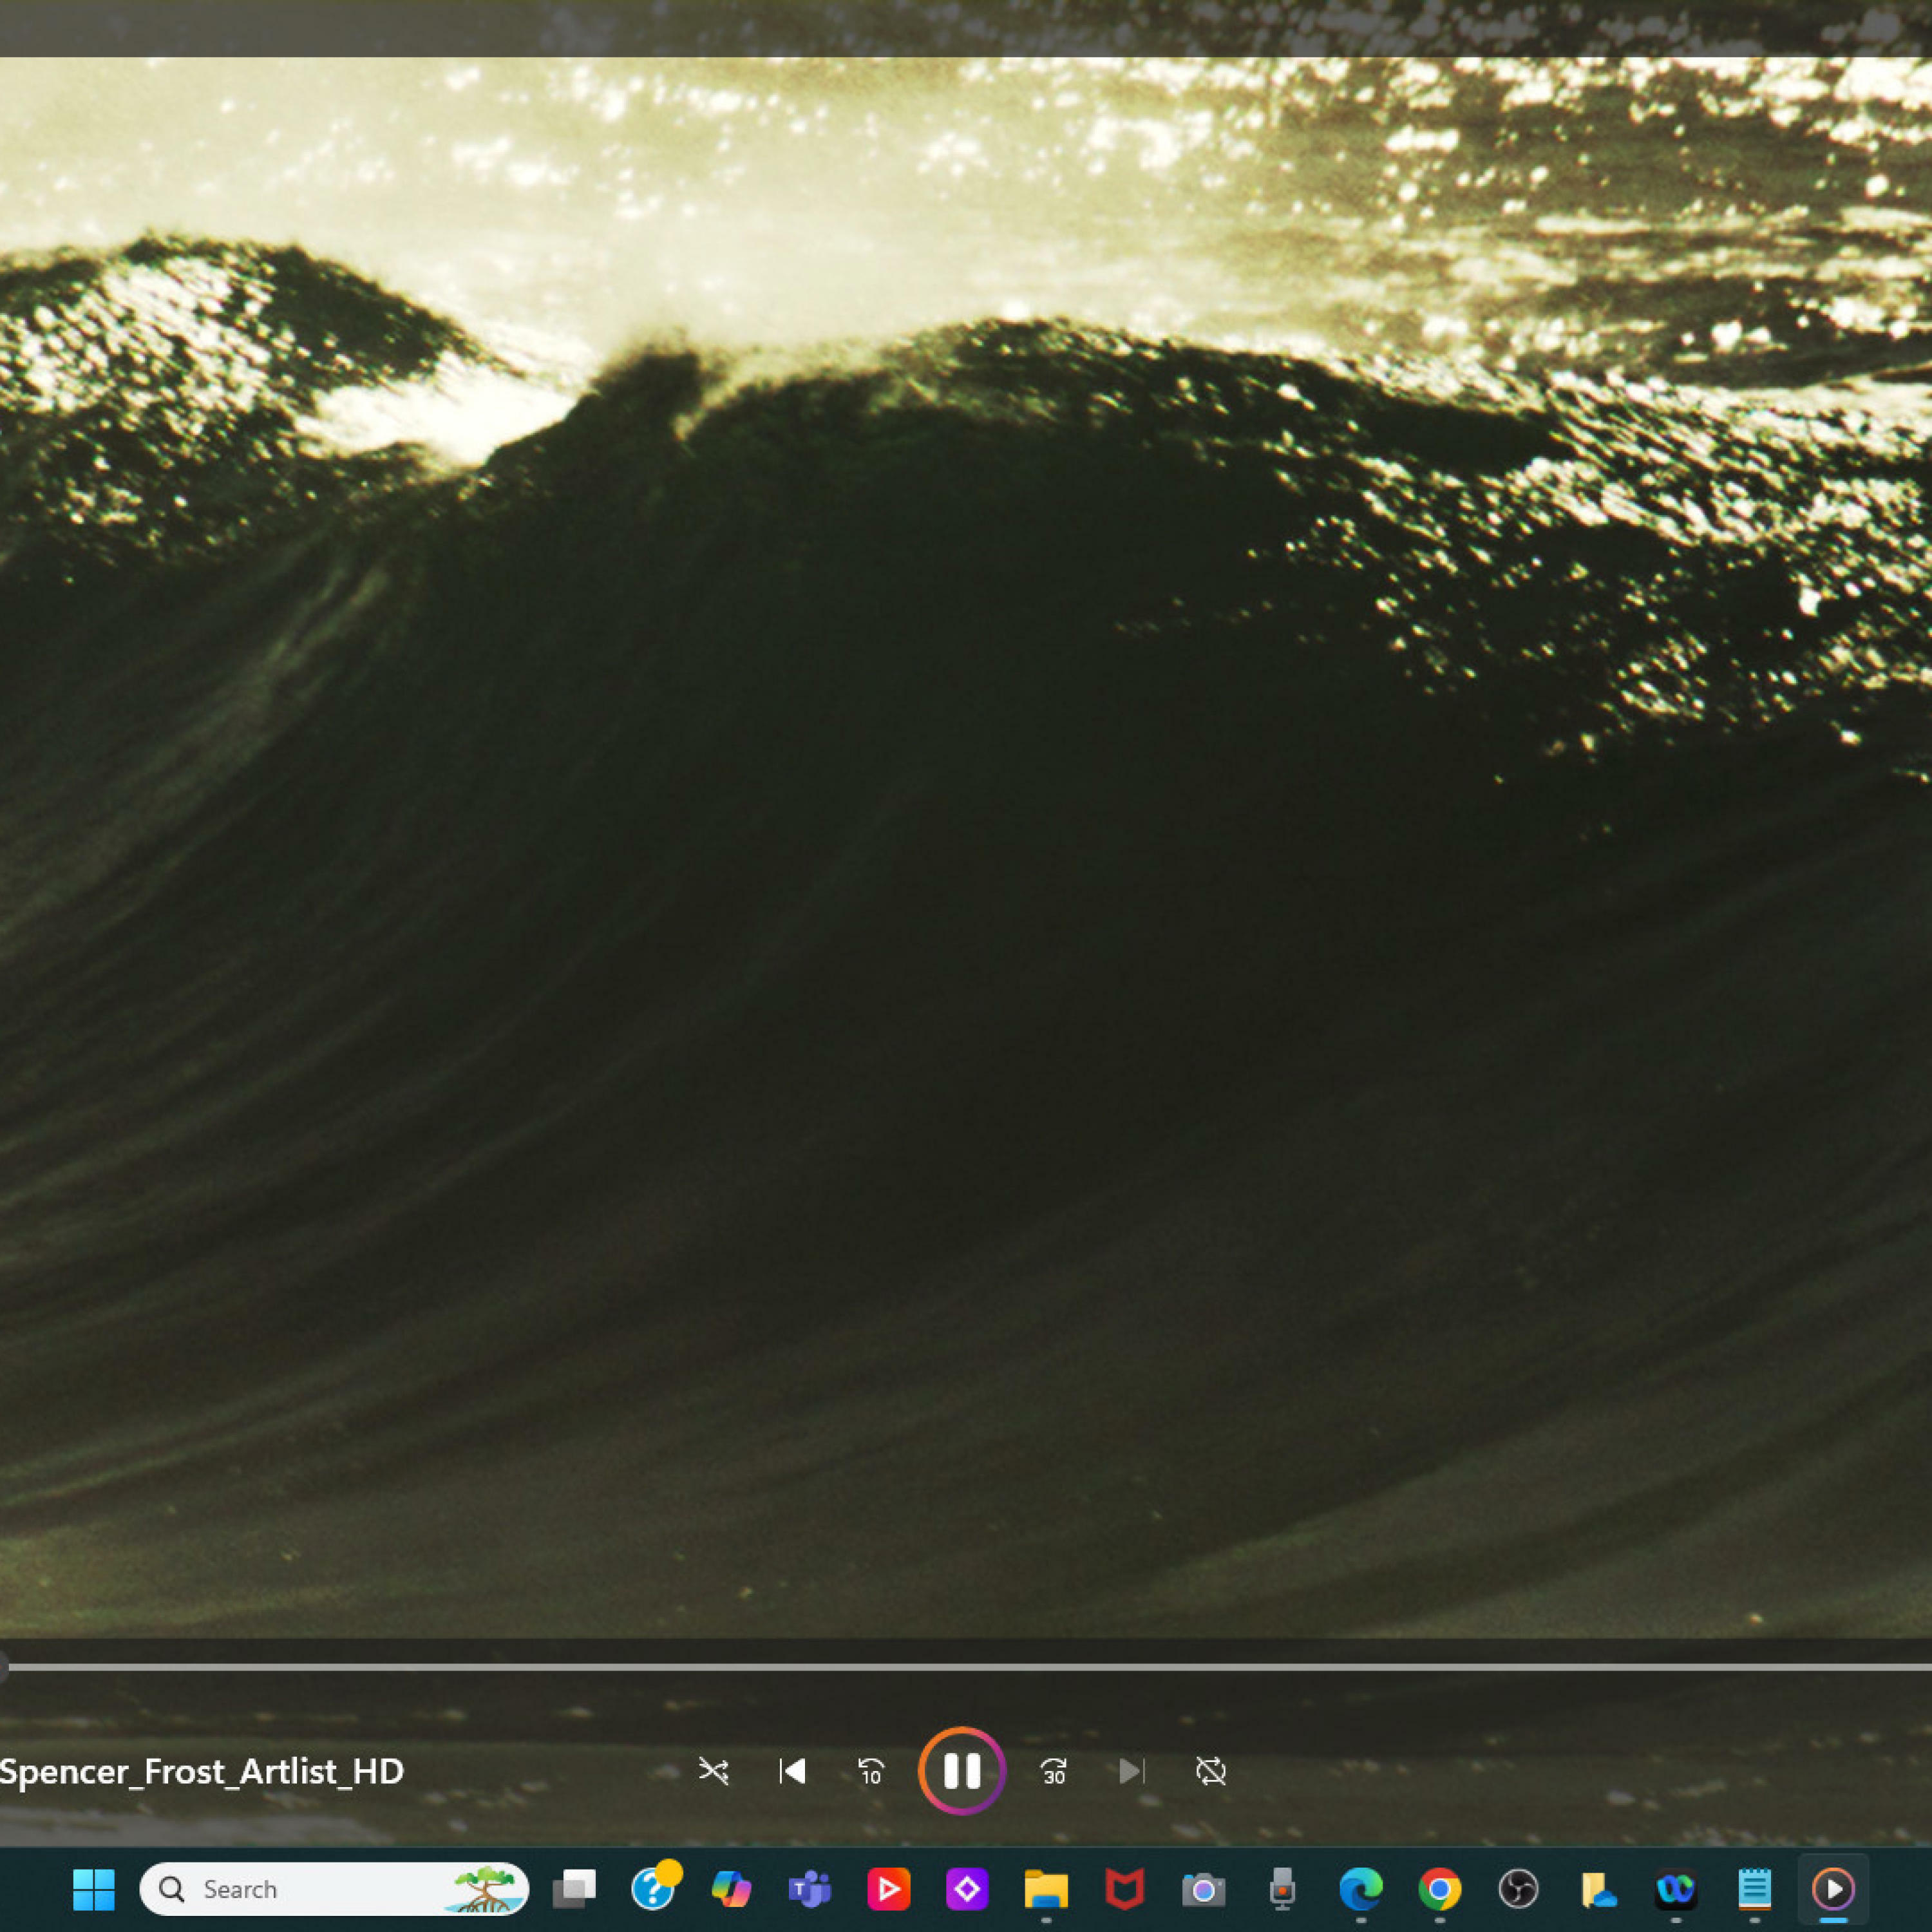The width and height of the screenshot is (1932, 1932).
Task: Open McAfee from the taskbar
Action: click(1124, 1889)
